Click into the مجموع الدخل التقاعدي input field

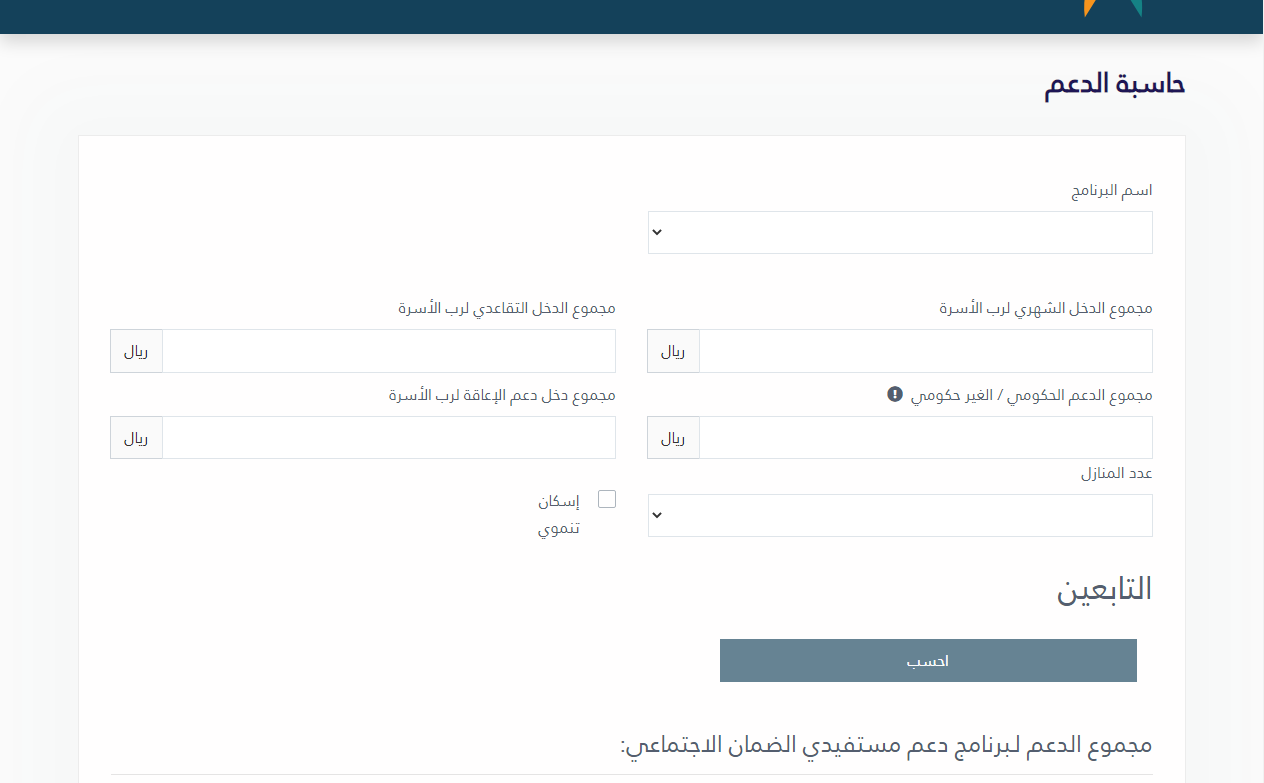(x=388, y=351)
